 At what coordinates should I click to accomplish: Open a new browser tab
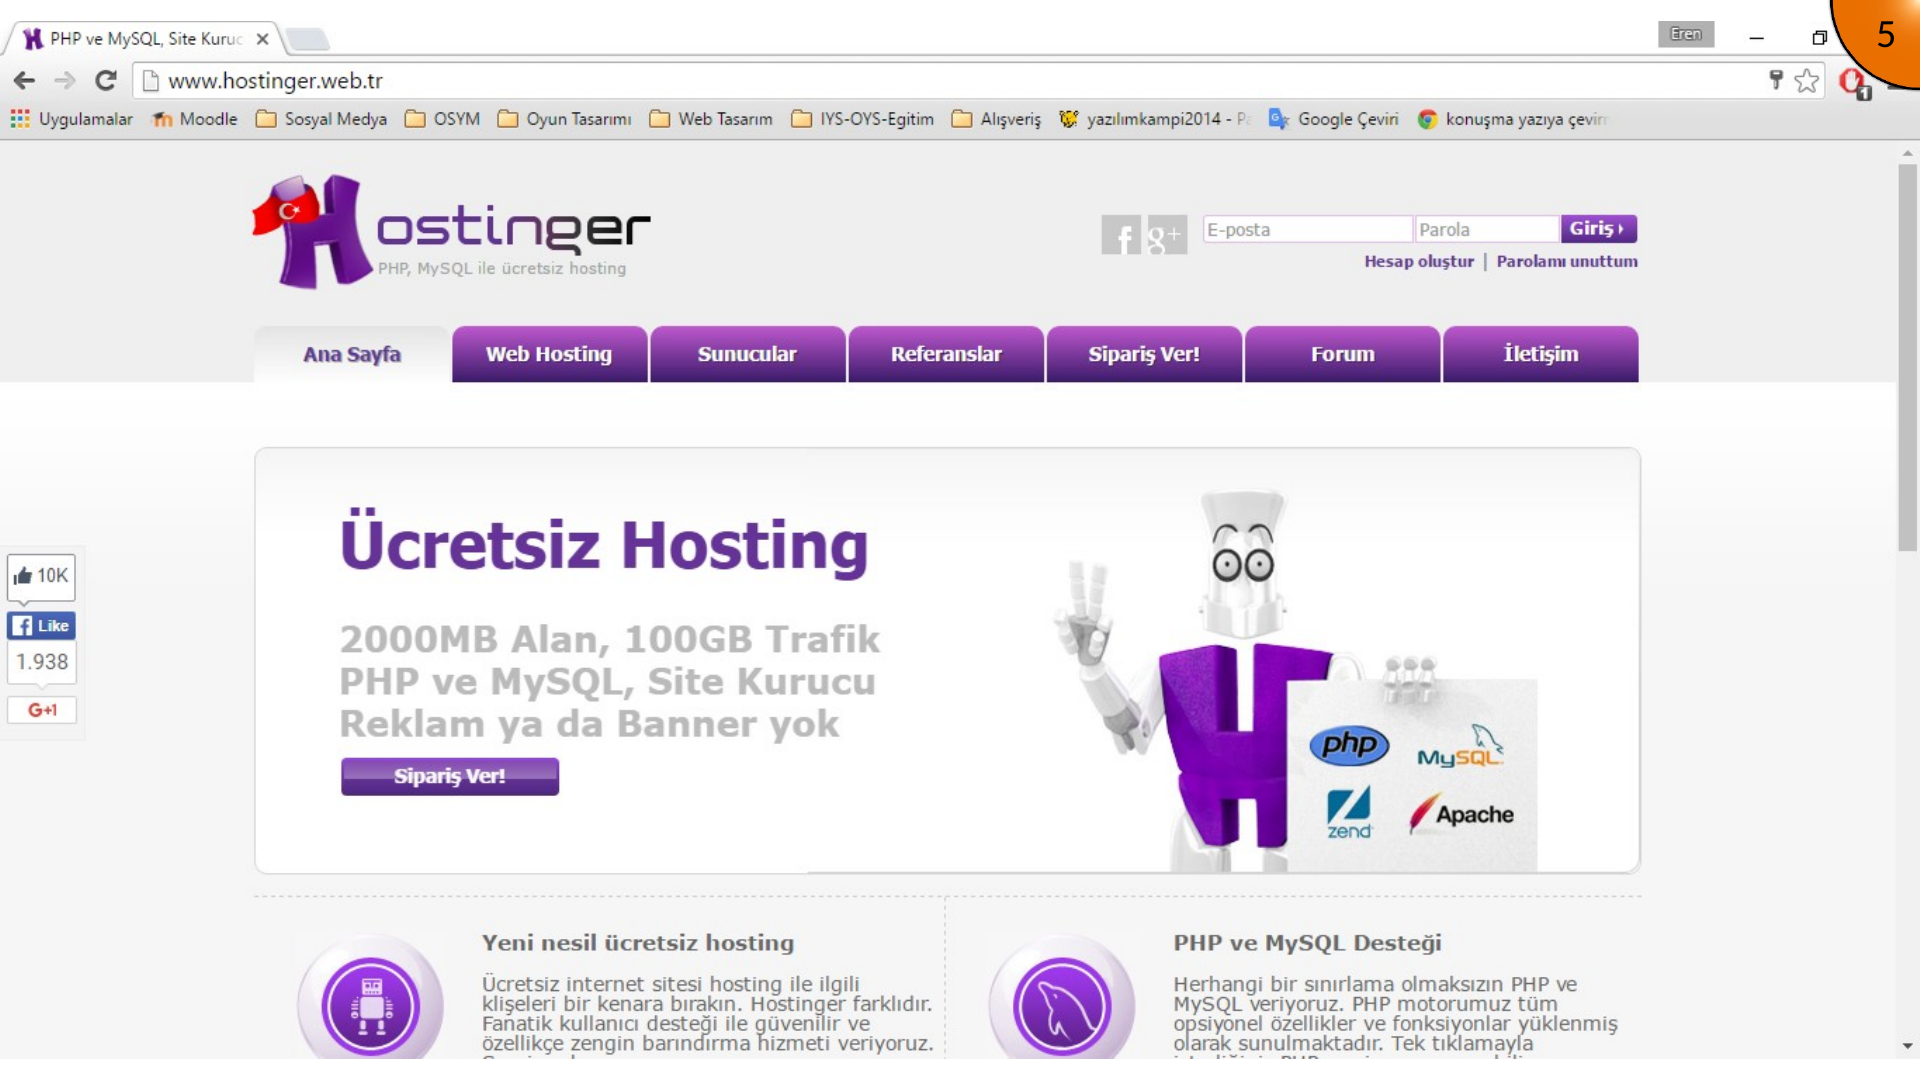click(307, 39)
